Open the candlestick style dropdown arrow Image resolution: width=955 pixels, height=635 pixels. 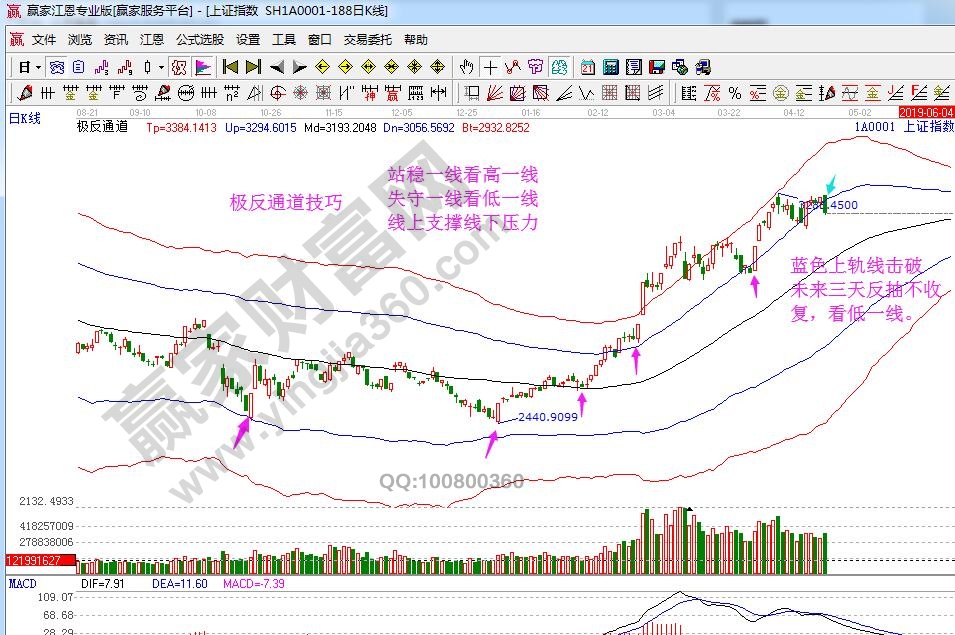click(x=162, y=68)
